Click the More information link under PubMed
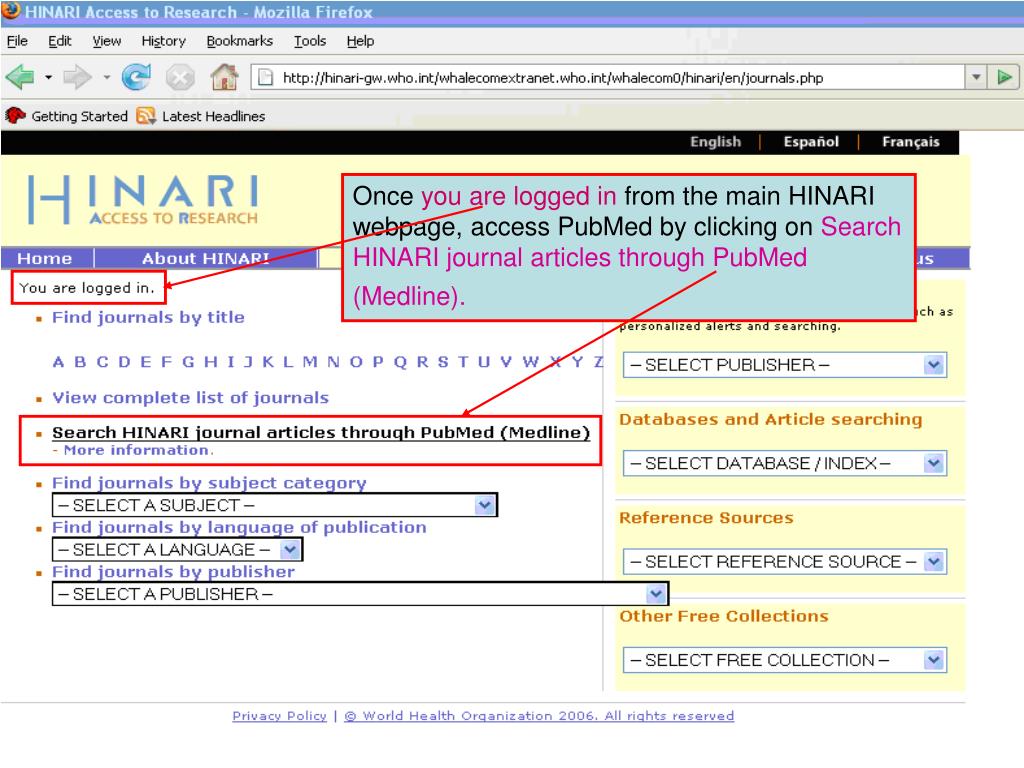 [x=138, y=451]
